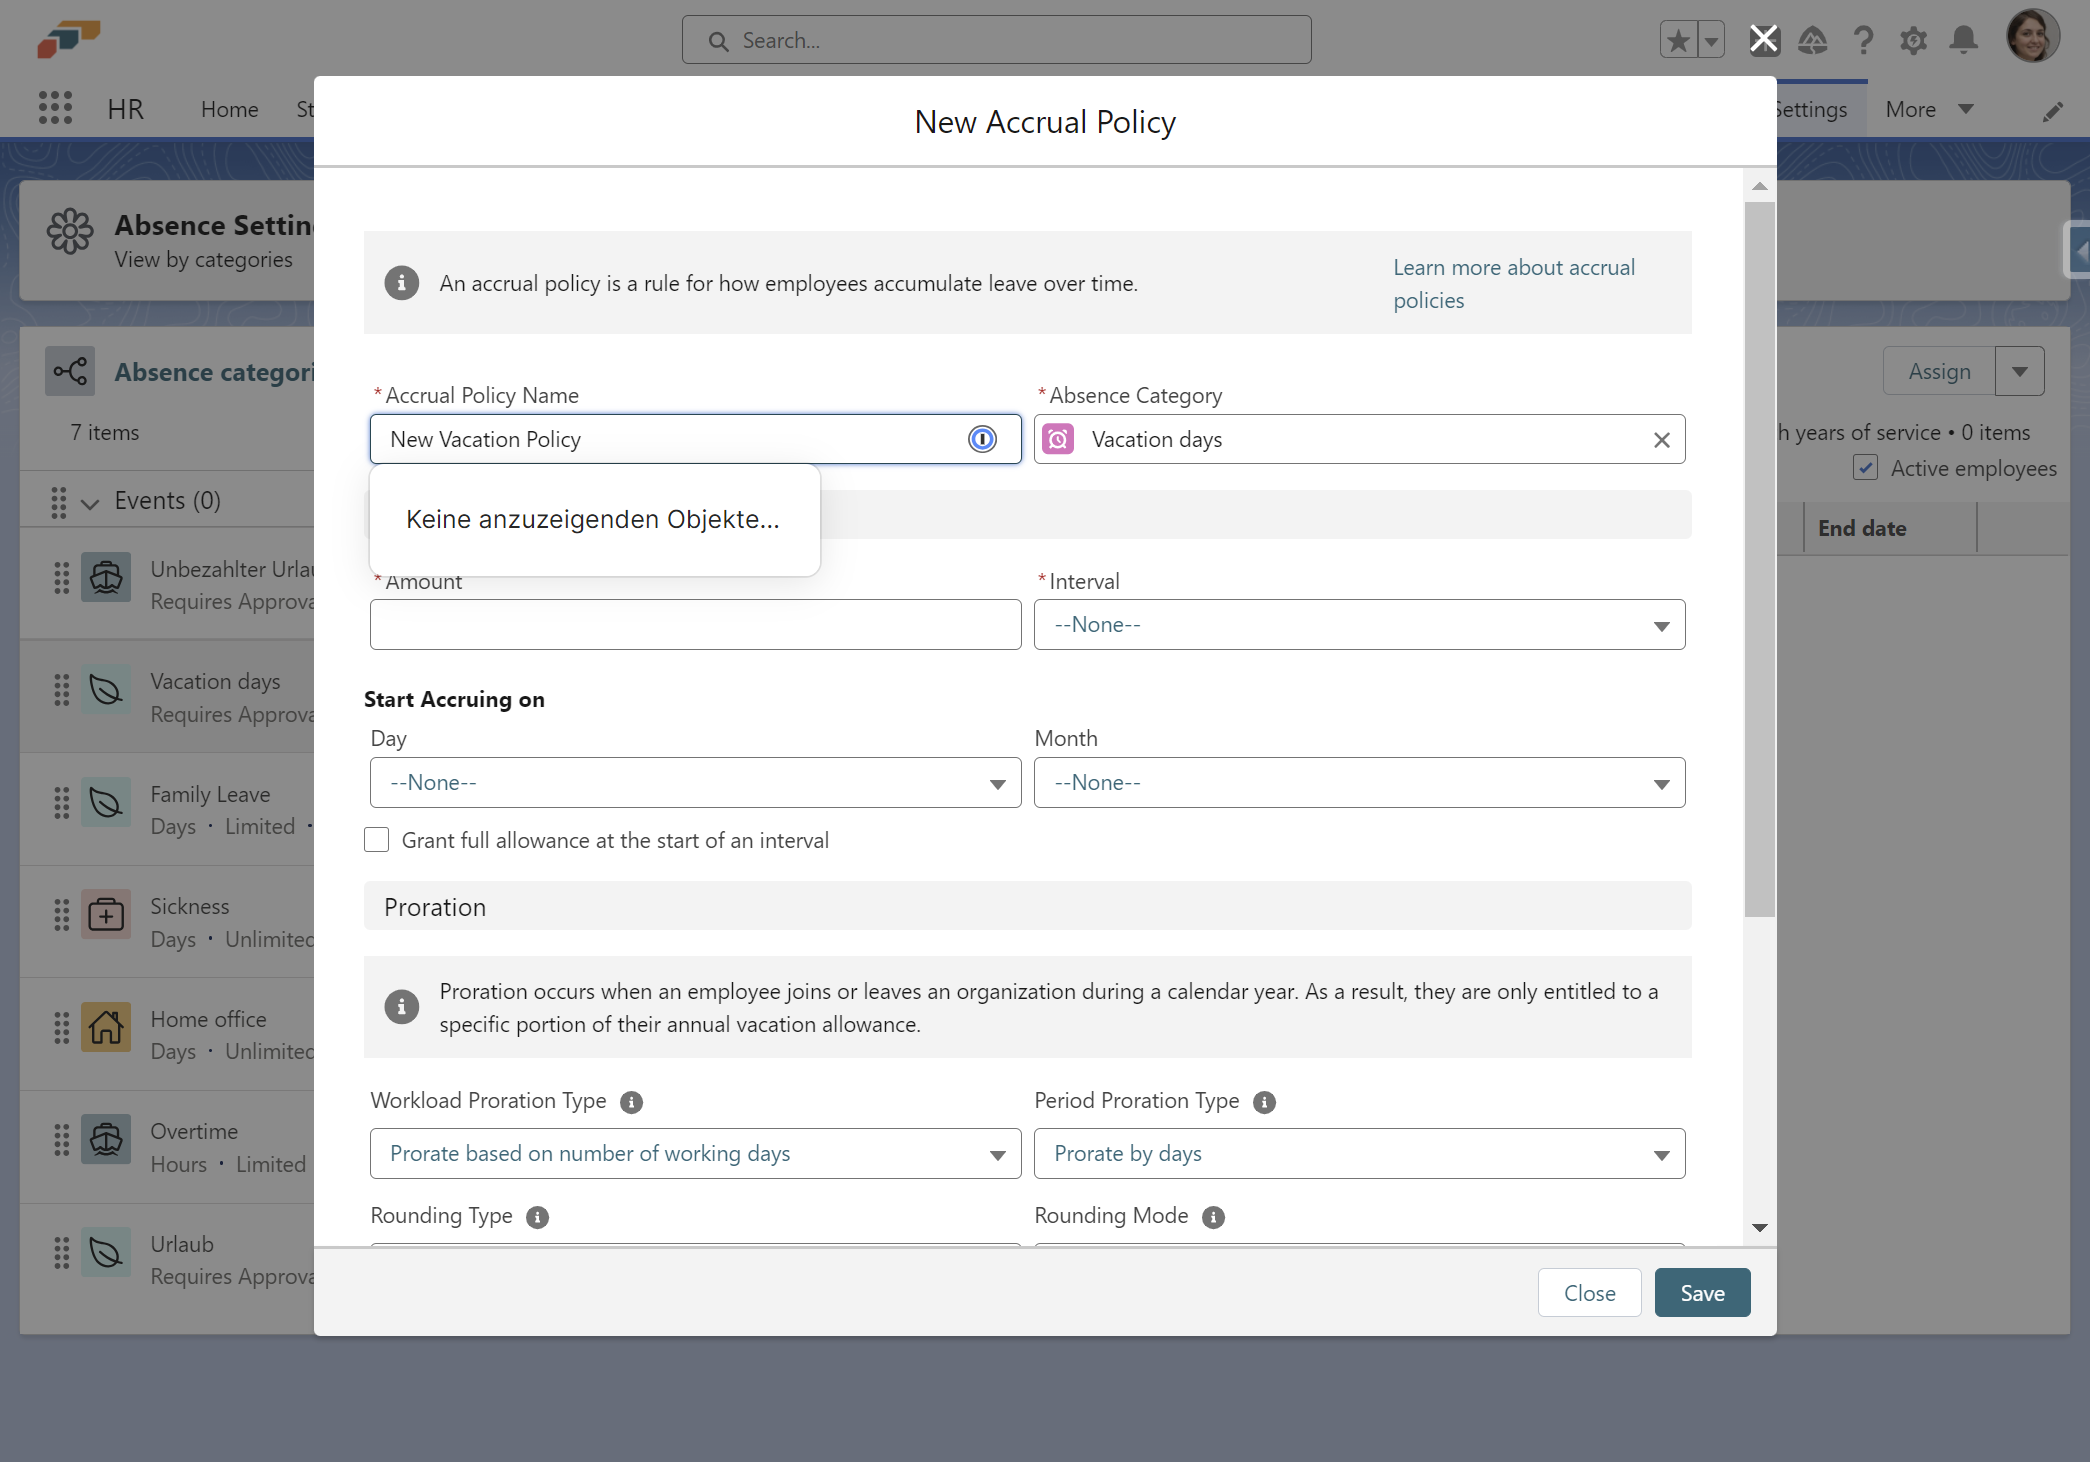The width and height of the screenshot is (2090, 1462).
Task: Save the new accrual policy
Action: [1702, 1293]
